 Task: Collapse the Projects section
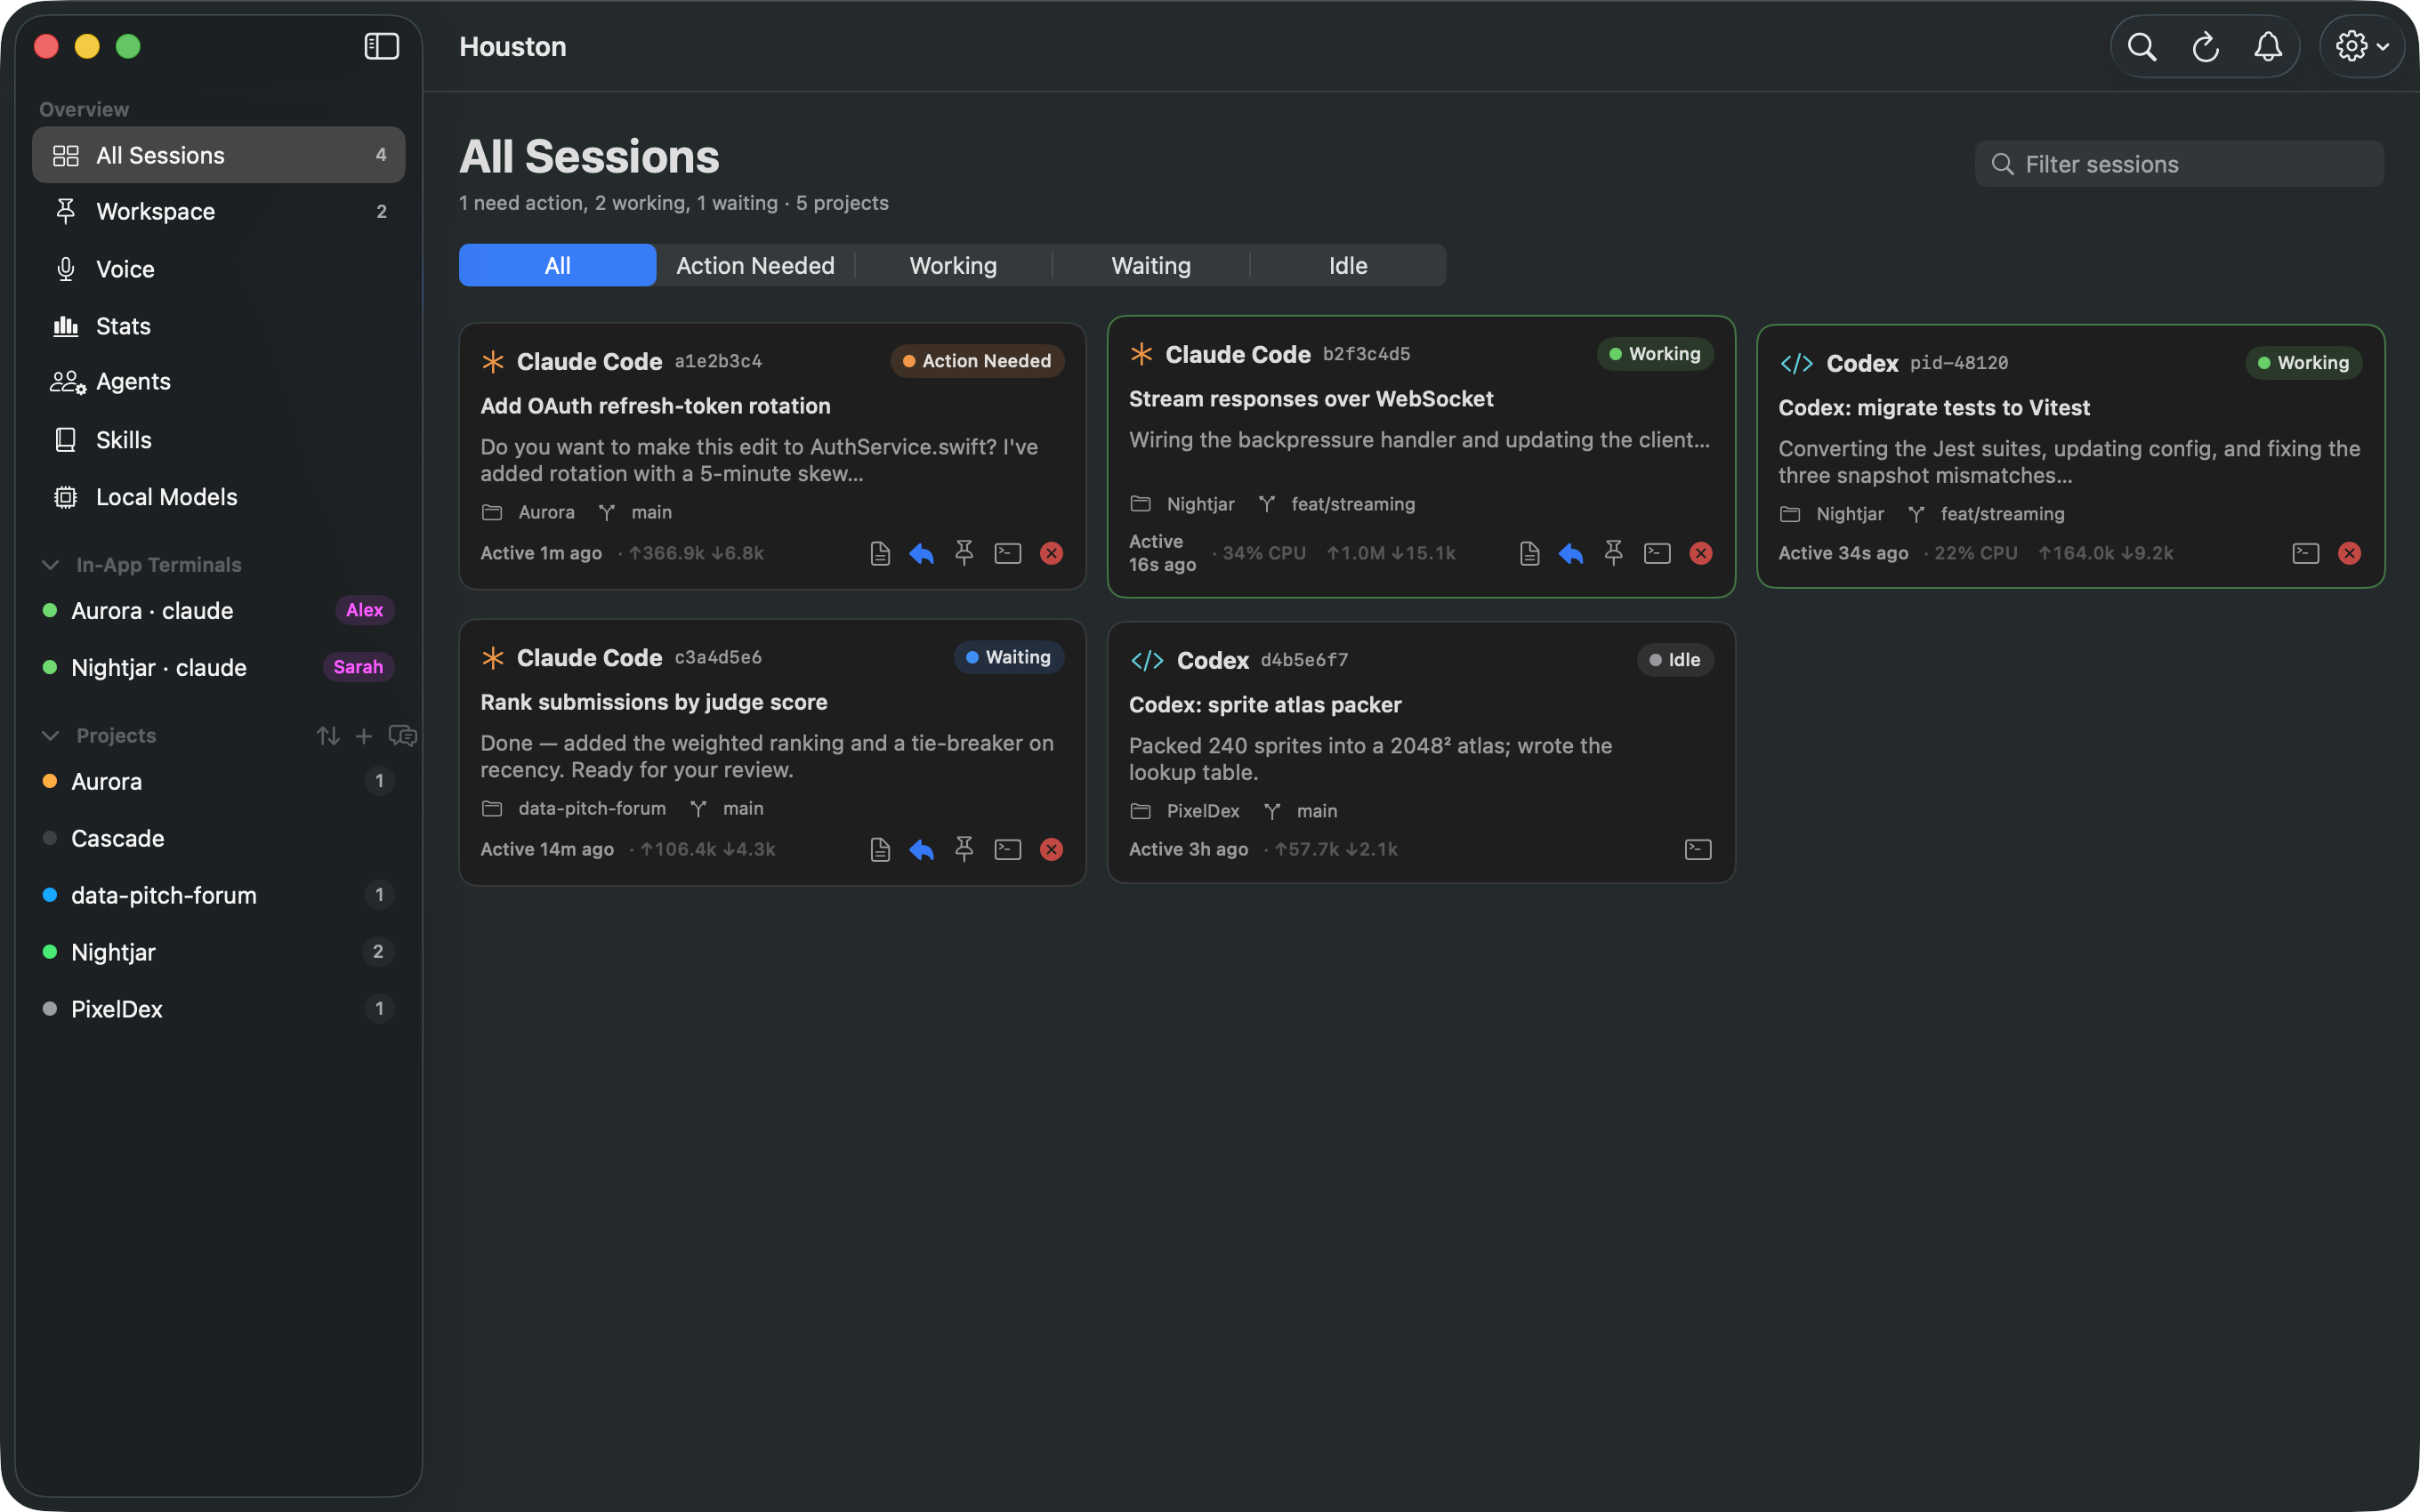pyautogui.click(x=50, y=736)
